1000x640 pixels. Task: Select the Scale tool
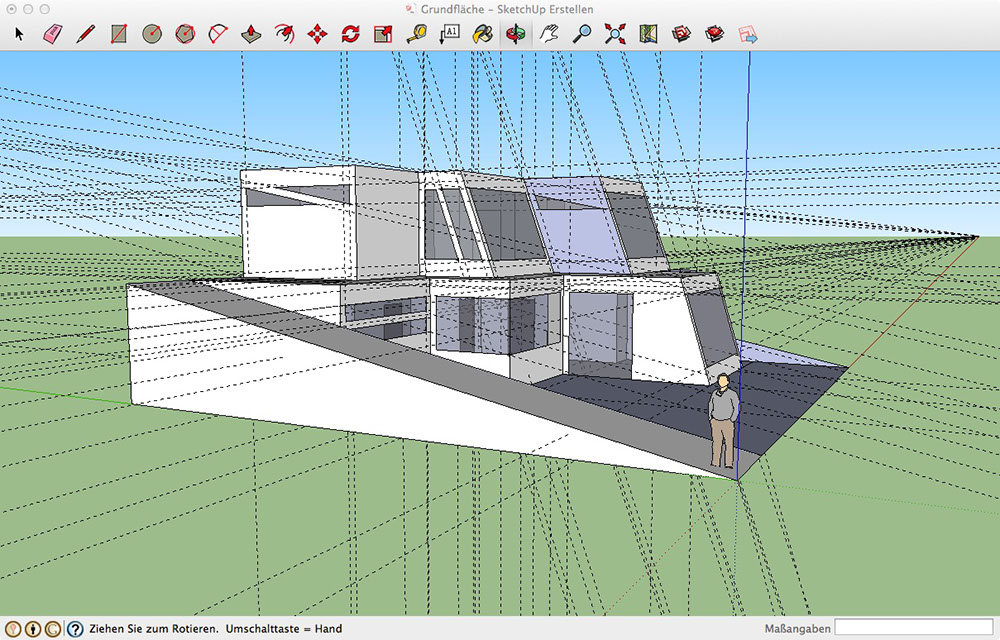383,34
